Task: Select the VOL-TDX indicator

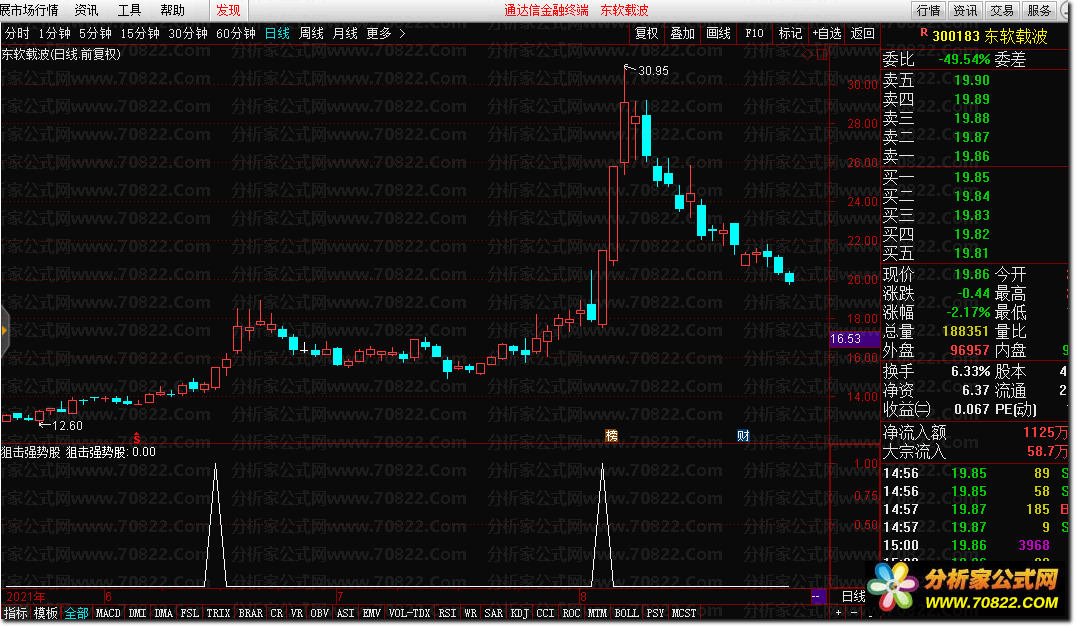Action: (409, 613)
